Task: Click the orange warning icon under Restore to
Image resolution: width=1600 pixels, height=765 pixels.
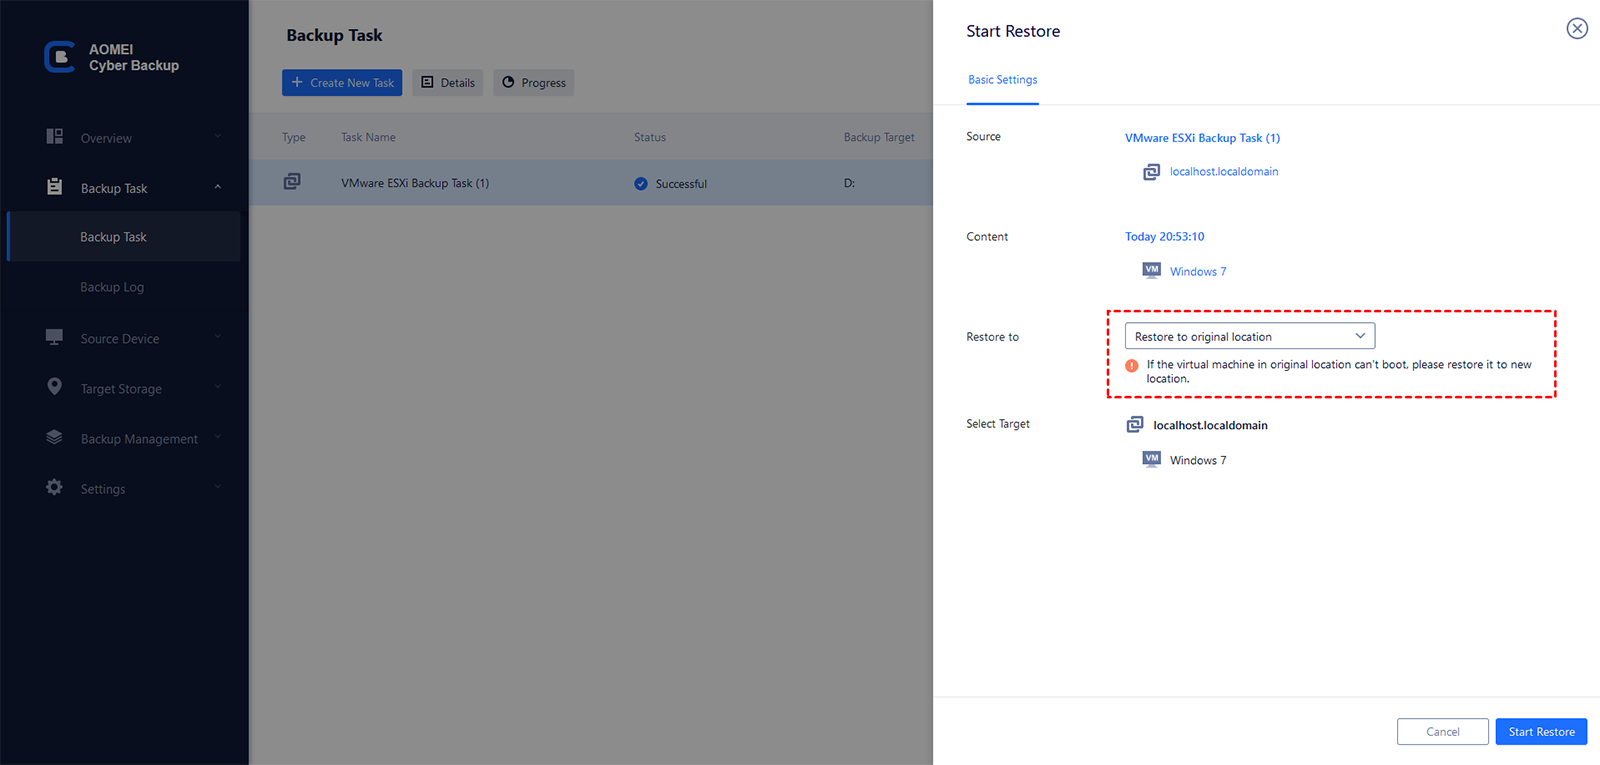Action: pos(1132,366)
